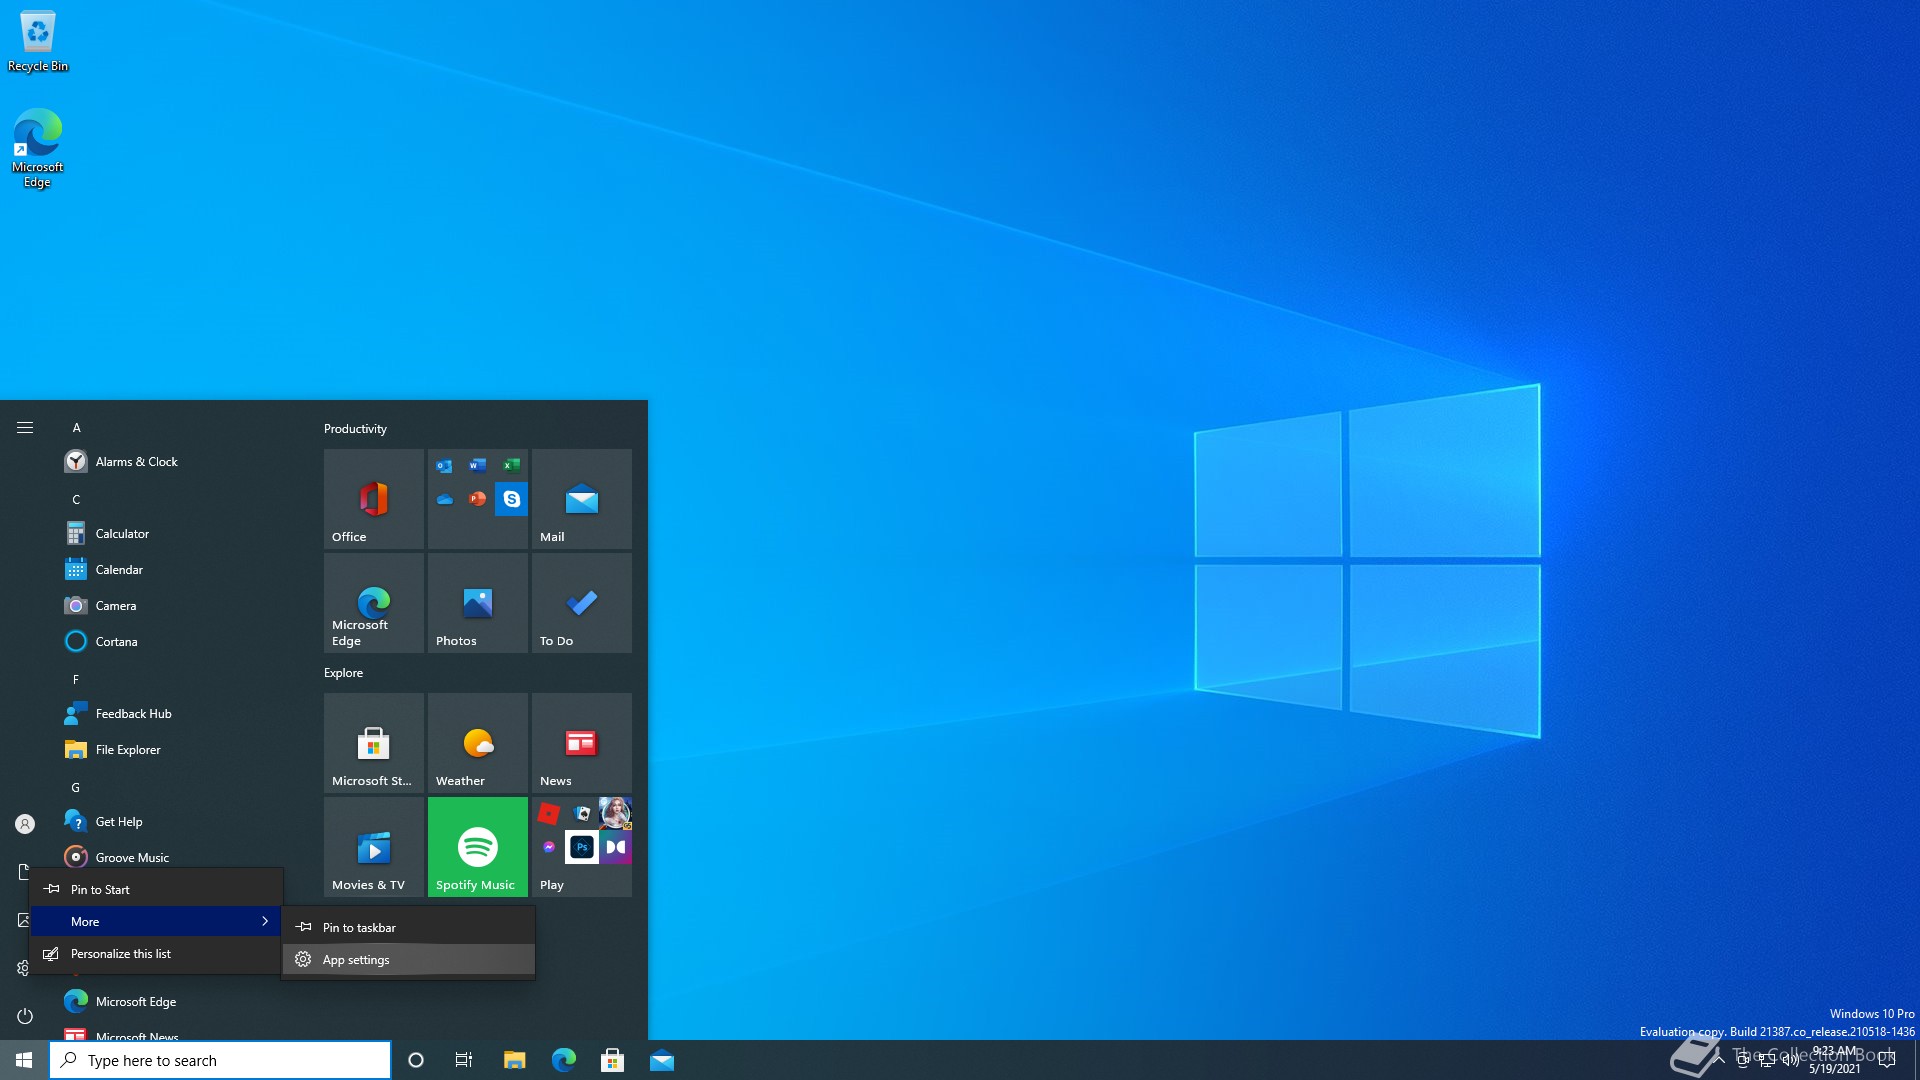Open the Microsoft Edge tile
This screenshot has width=1920, height=1080.
pyautogui.click(x=374, y=603)
